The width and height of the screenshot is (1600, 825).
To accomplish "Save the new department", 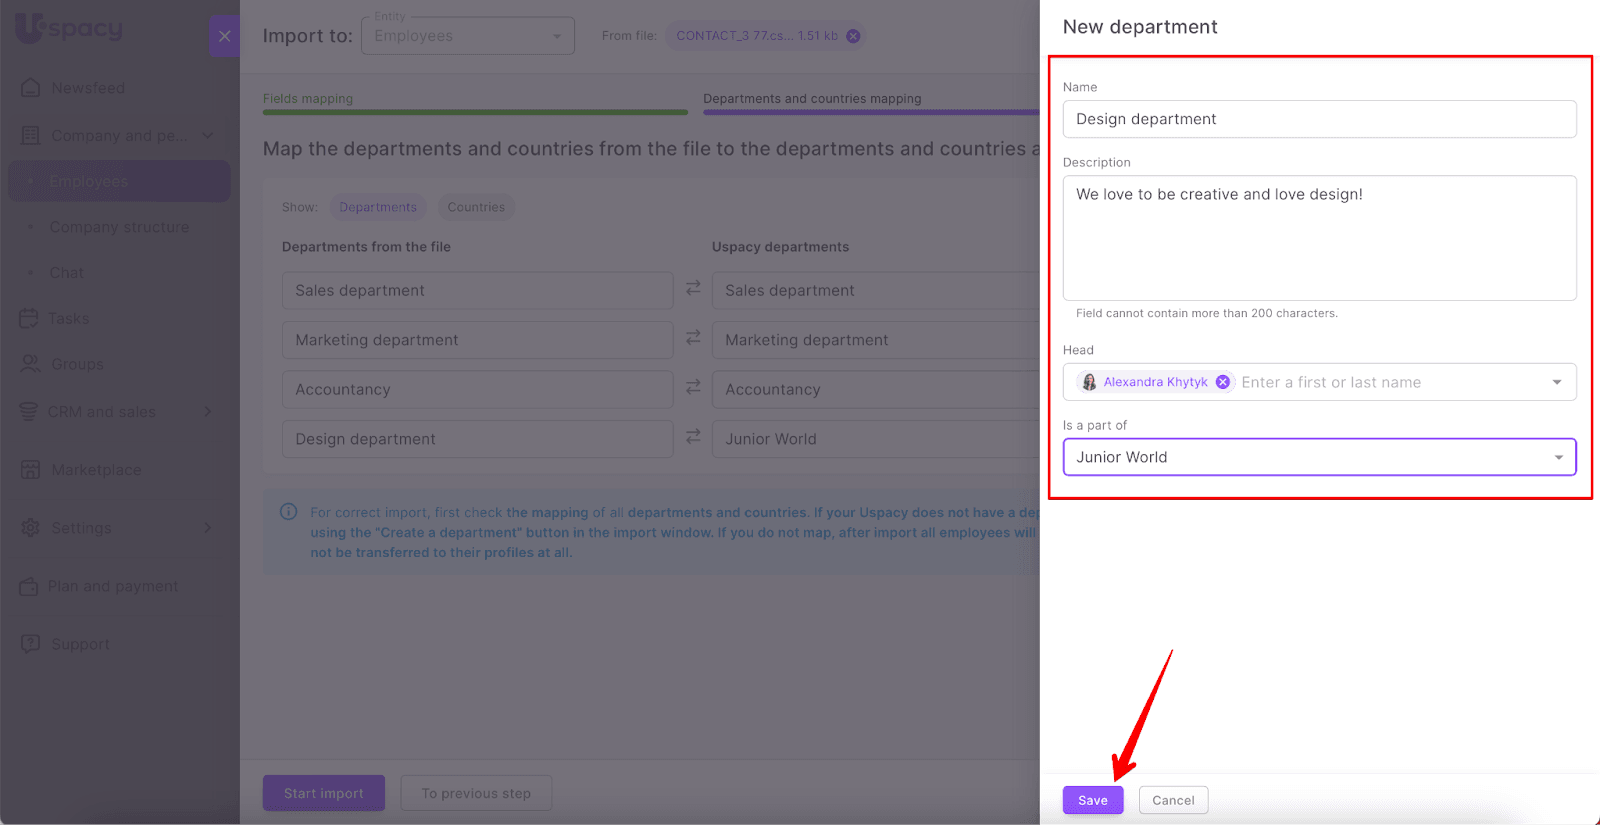I will [x=1092, y=800].
